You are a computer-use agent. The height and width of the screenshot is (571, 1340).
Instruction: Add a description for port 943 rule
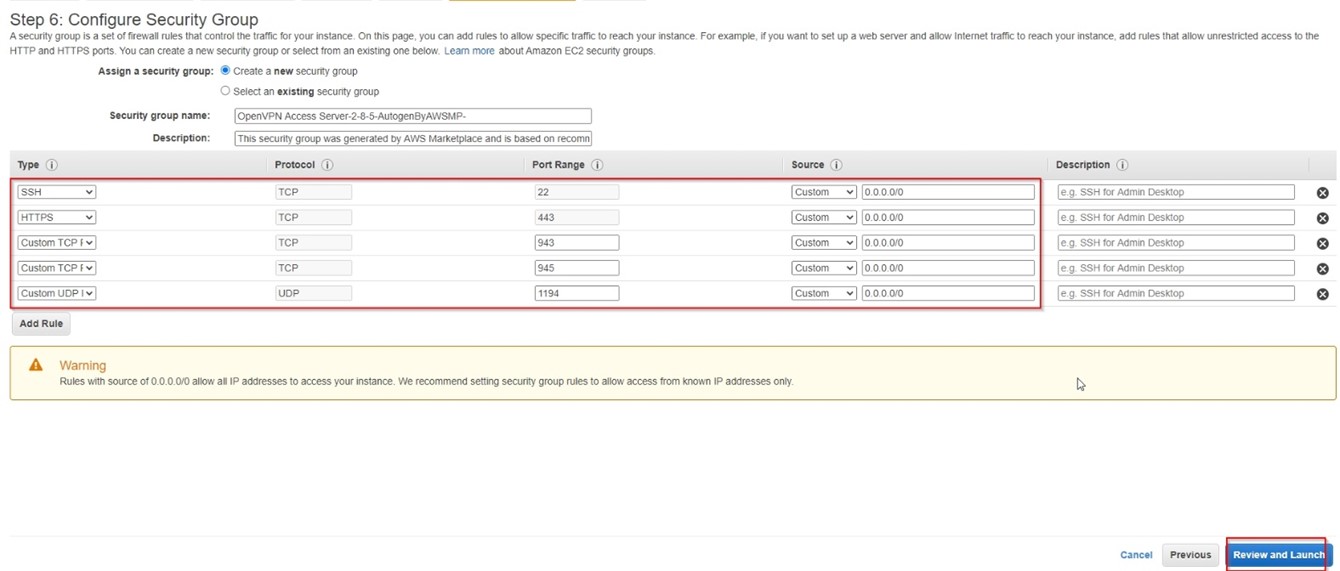coord(1176,242)
